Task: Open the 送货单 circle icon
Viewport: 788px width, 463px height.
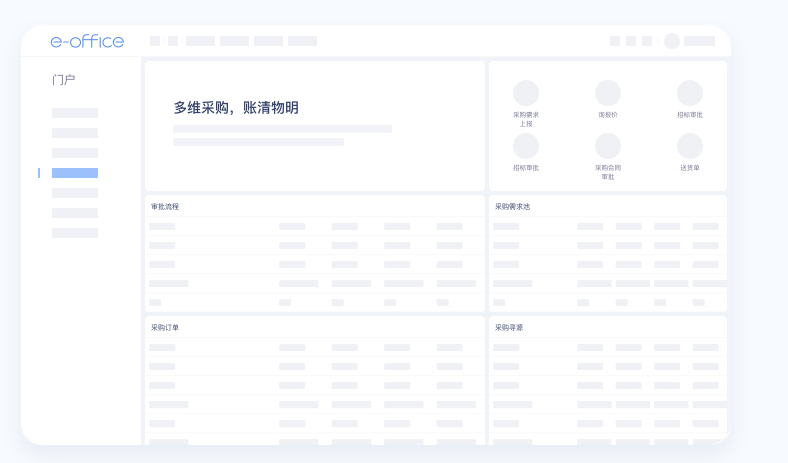Action: click(x=690, y=146)
